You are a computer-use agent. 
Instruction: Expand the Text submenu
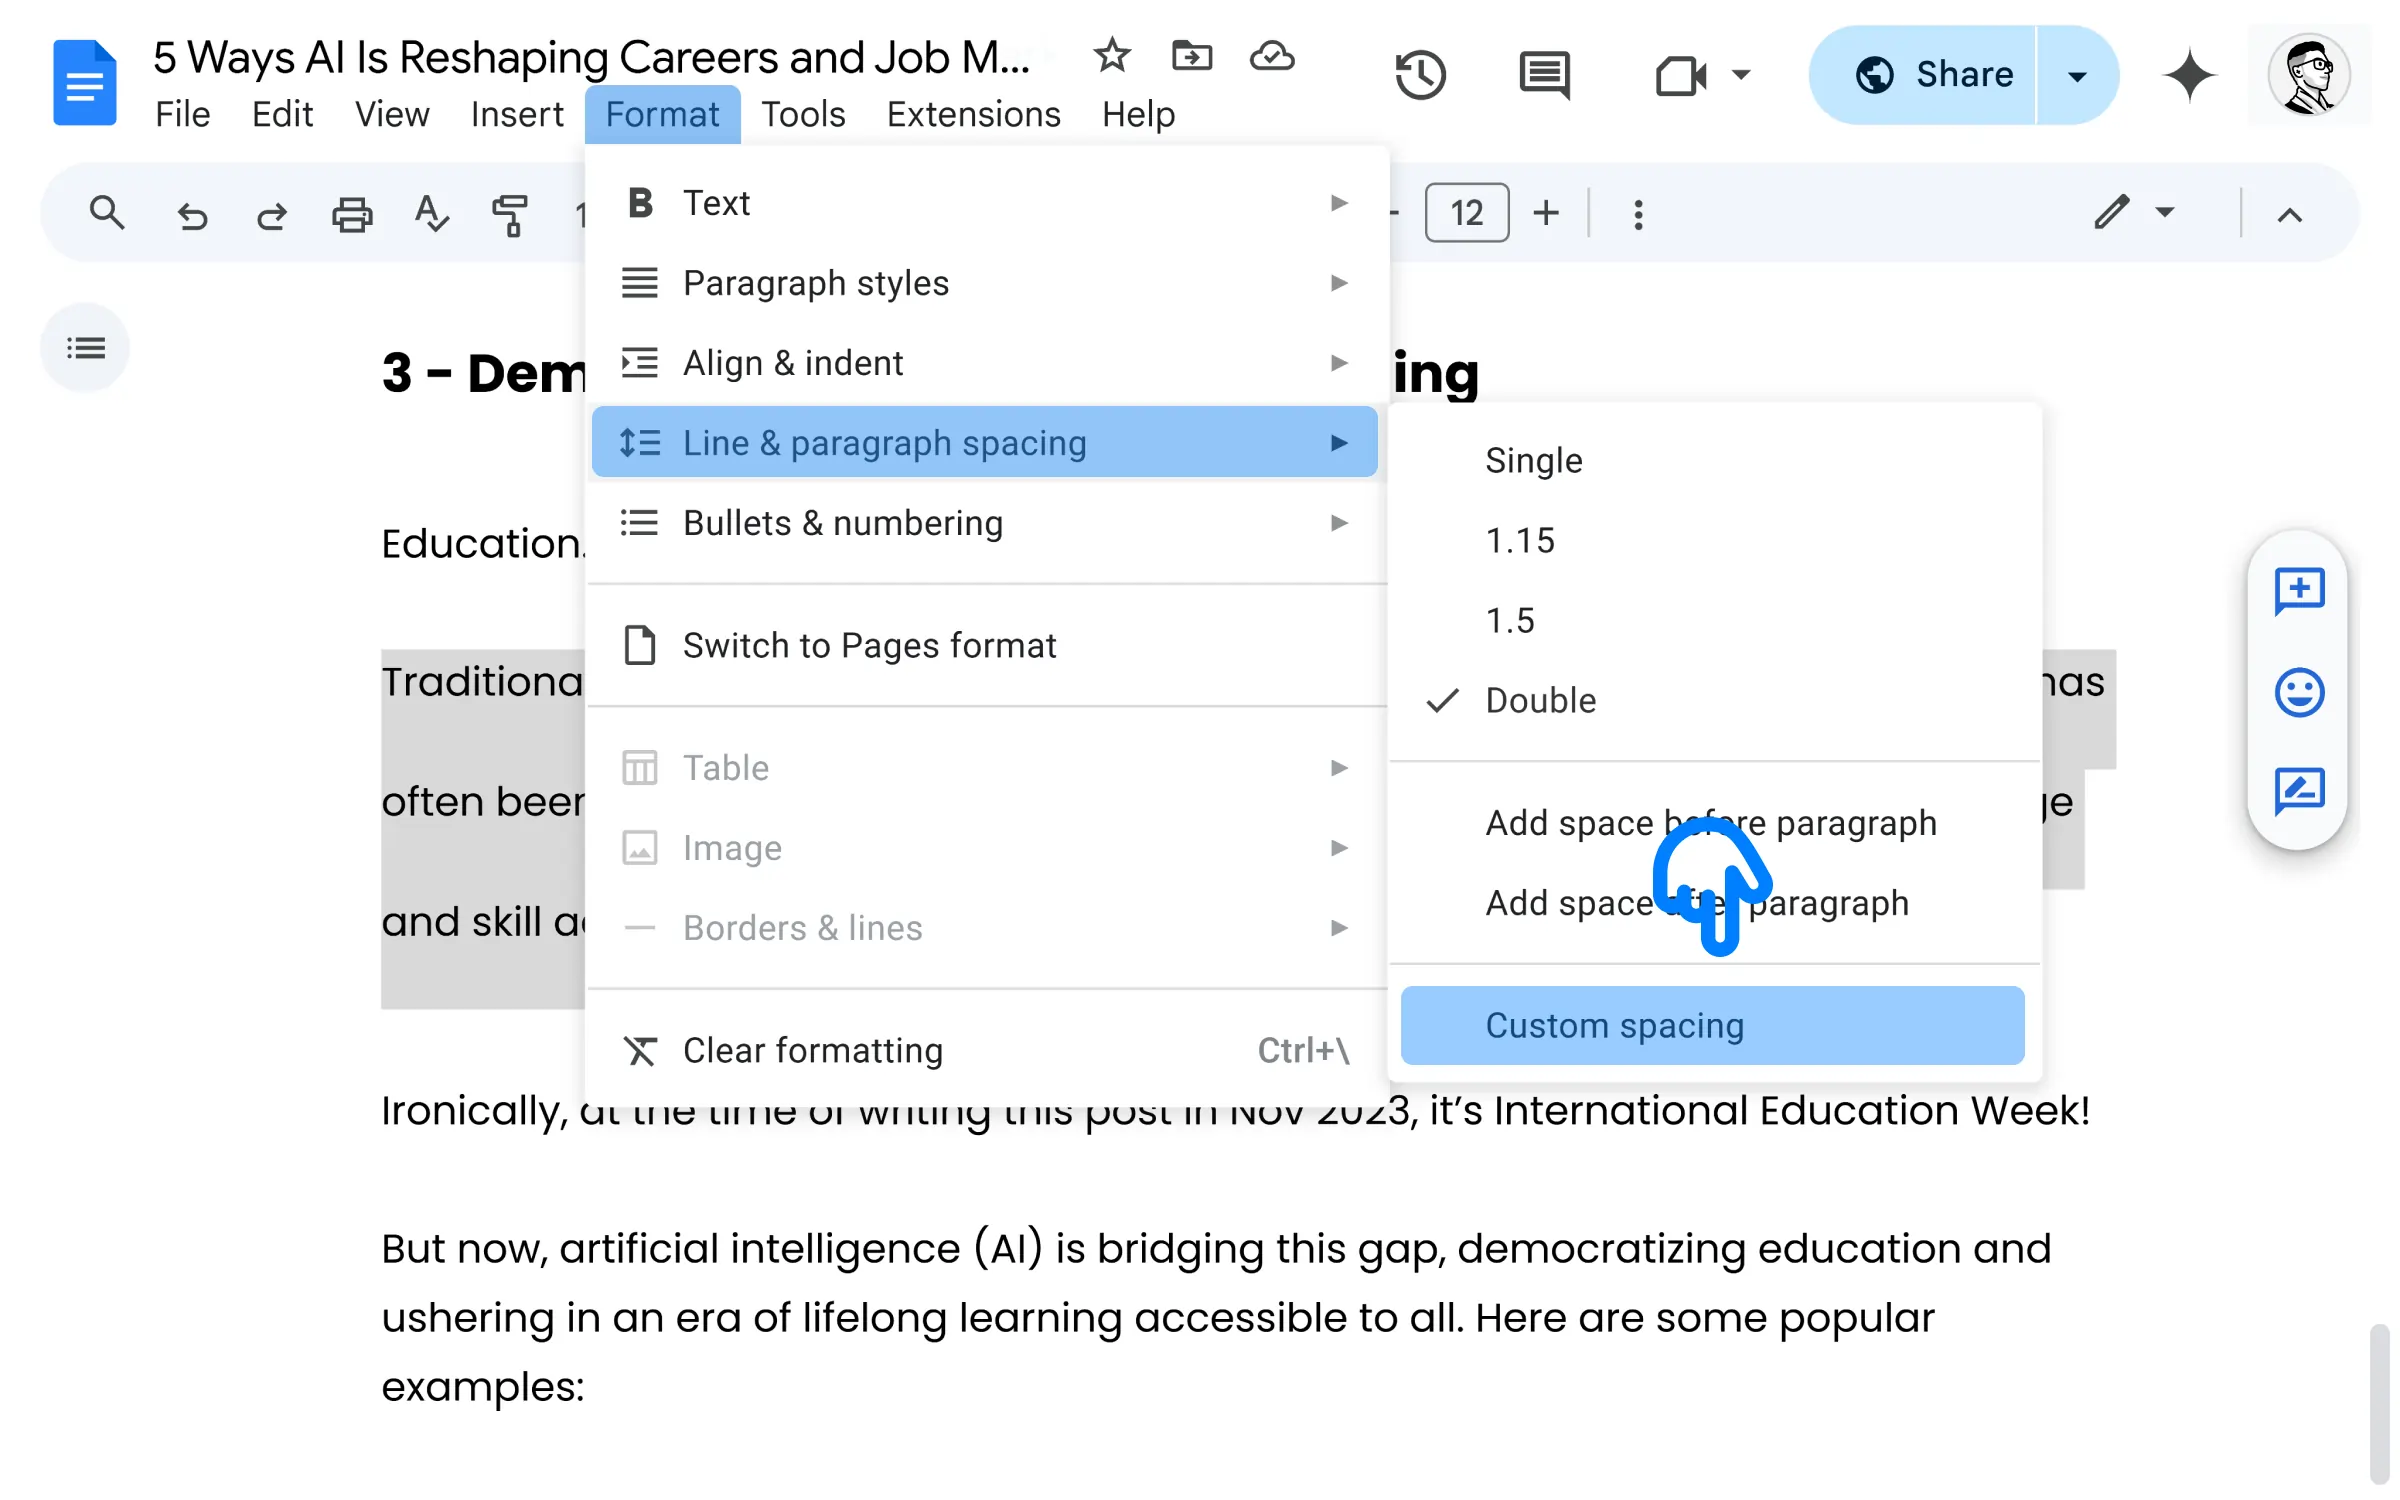click(985, 203)
